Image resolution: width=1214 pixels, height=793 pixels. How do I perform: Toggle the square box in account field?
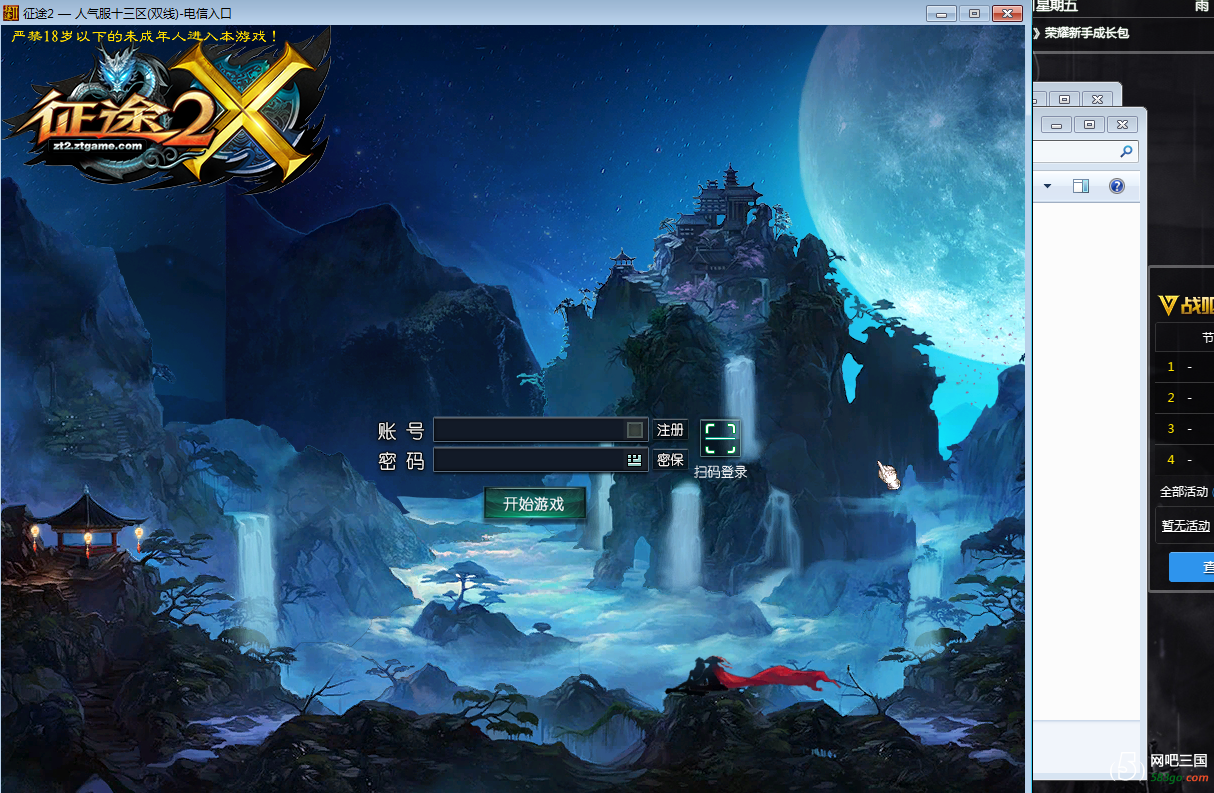coord(634,430)
